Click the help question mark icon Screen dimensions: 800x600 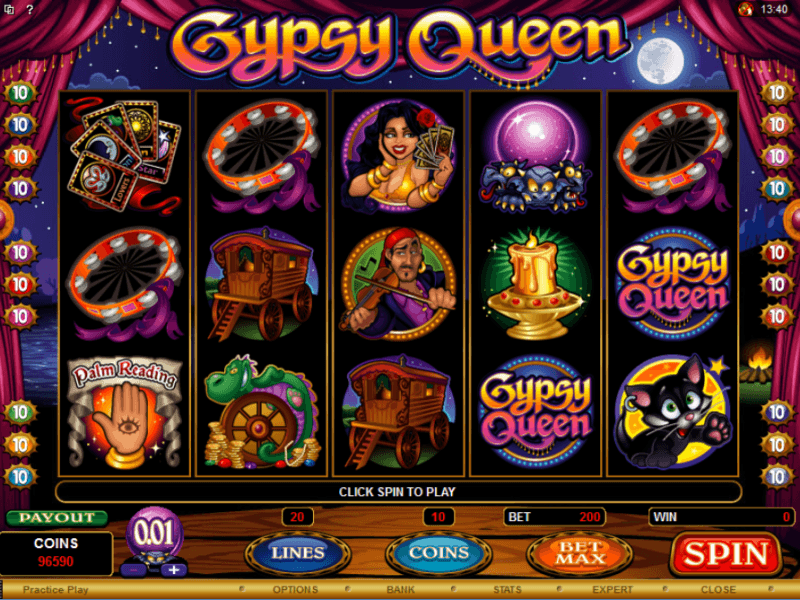point(30,9)
